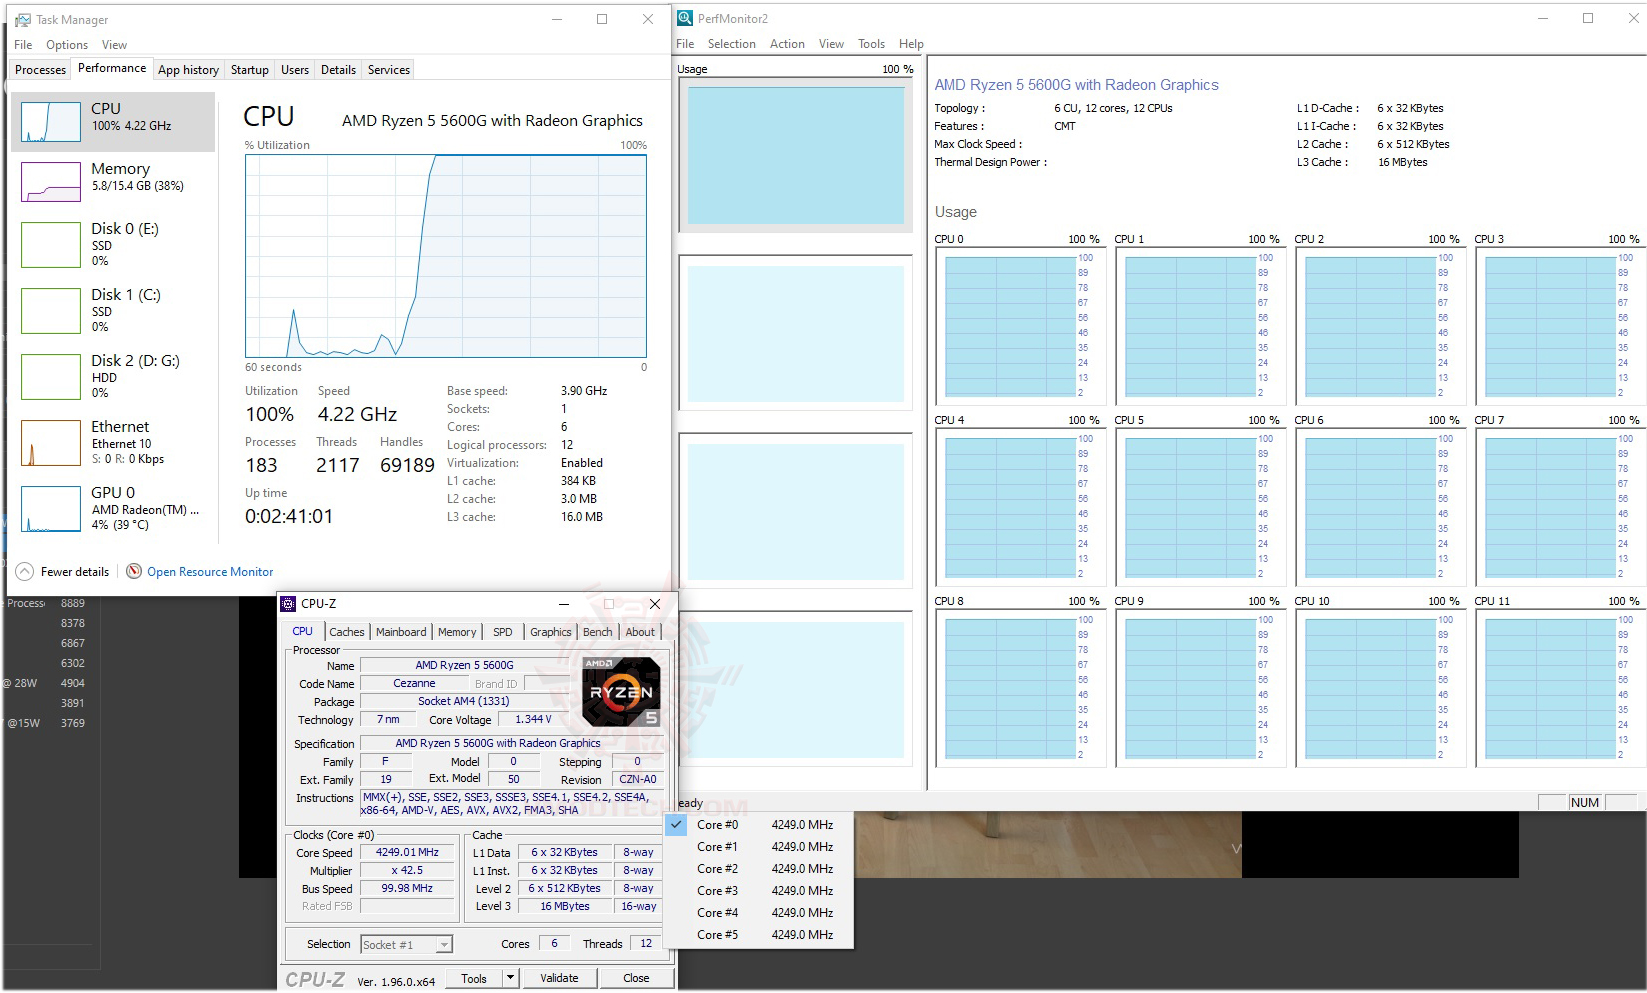The height and width of the screenshot is (993, 1647).
Task: Click the top Usage panel in PerfMonitor2
Action: pos(795,154)
